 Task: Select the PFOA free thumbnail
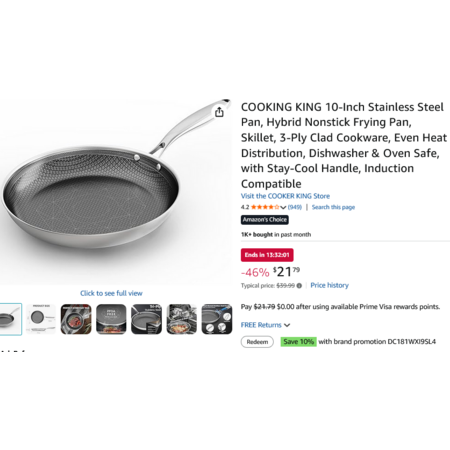coord(111,319)
